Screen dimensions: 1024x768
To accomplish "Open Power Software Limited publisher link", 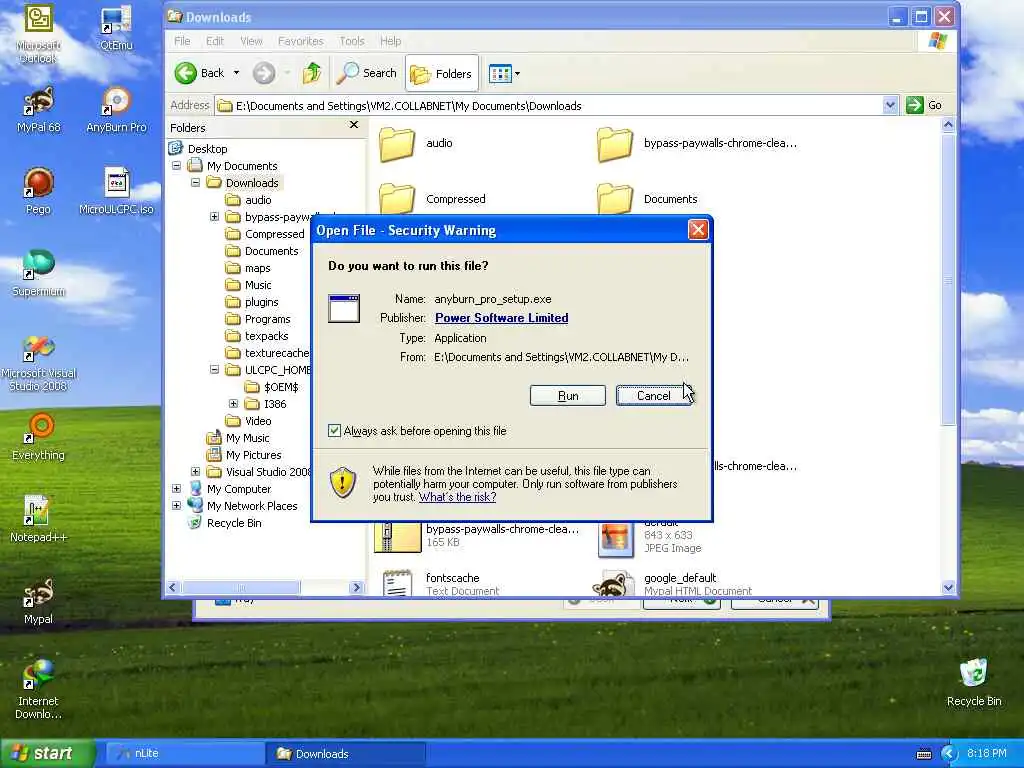I will pyautogui.click(x=502, y=318).
